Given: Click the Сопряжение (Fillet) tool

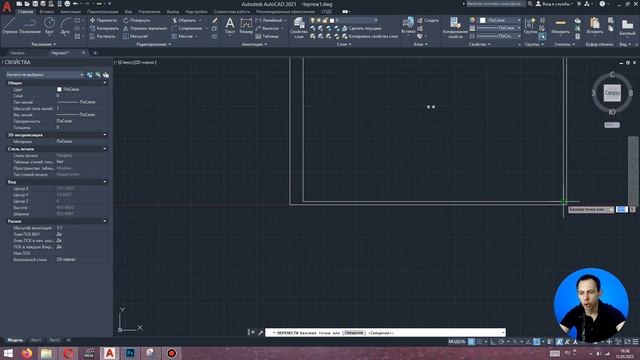Looking at the screenshot, I should [187, 28].
